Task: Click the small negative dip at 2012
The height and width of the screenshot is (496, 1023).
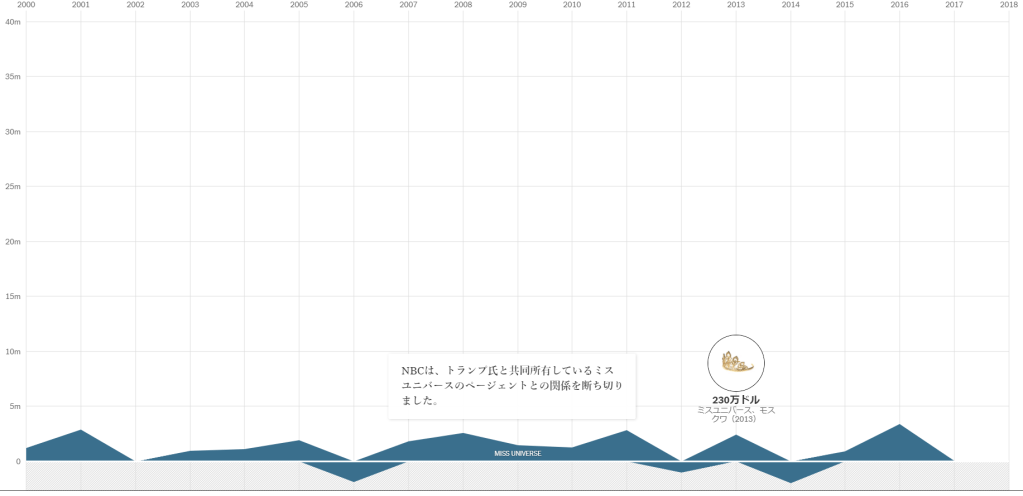Action: tap(681, 467)
